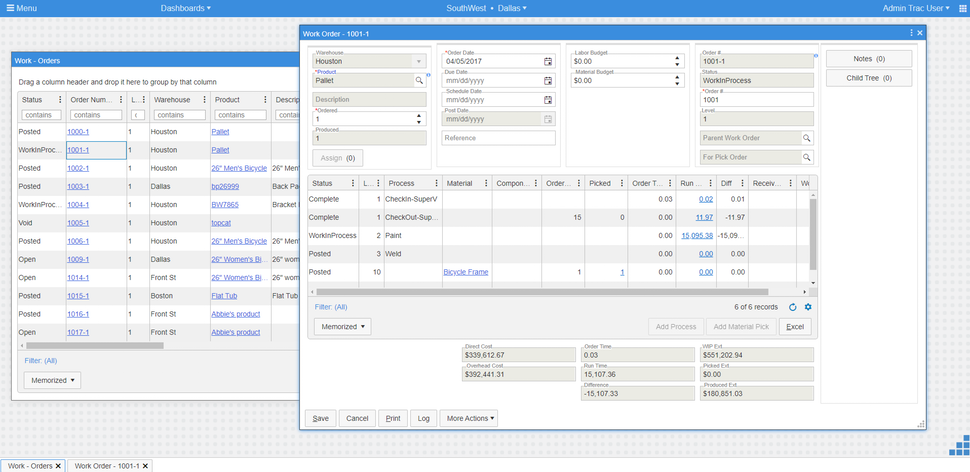Open the Order Date calendar picker
Screen dimensions: 970x472
click(x=547, y=61)
